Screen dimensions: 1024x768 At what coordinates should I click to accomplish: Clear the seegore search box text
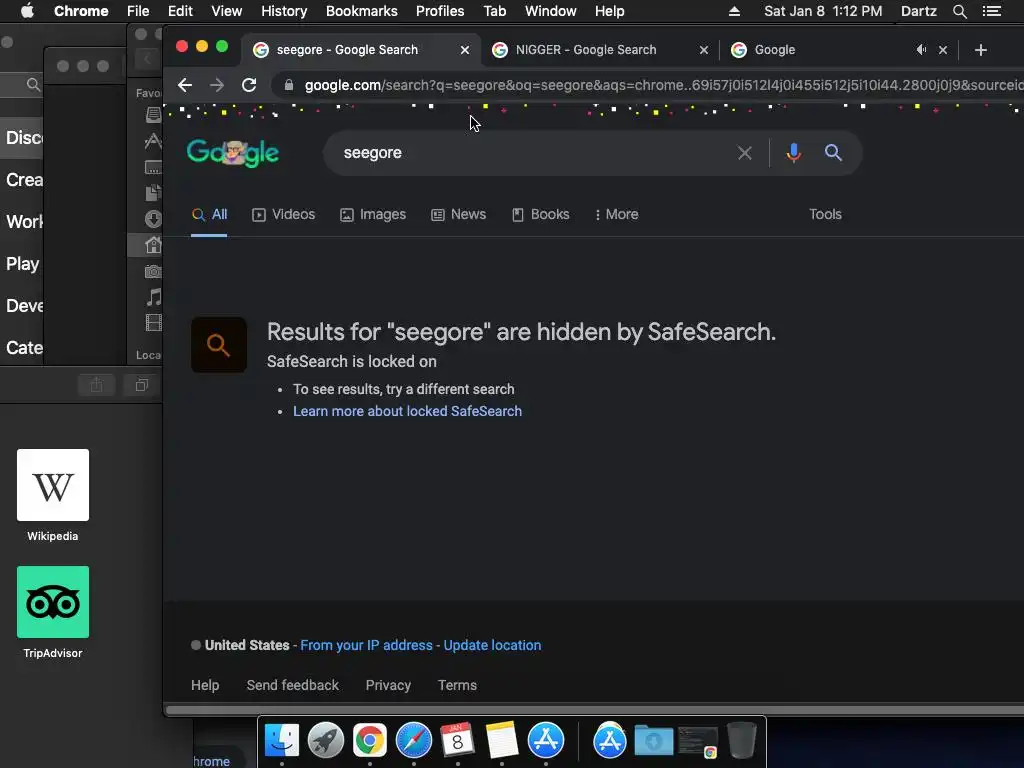pos(744,153)
